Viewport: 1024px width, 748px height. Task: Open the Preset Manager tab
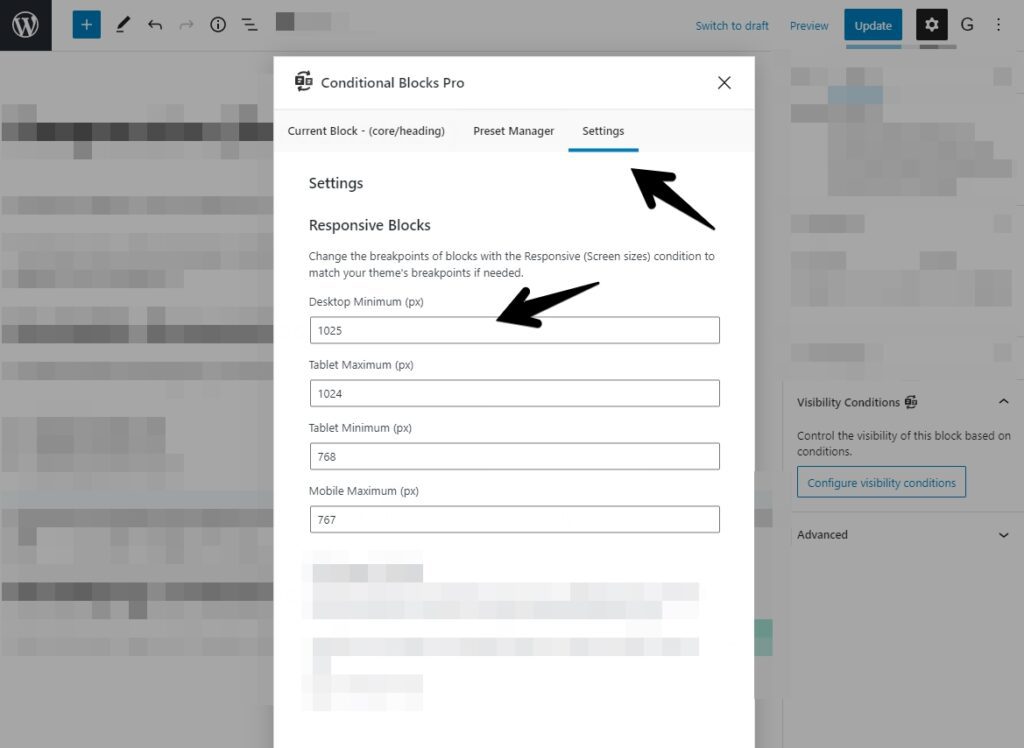pyautogui.click(x=513, y=131)
